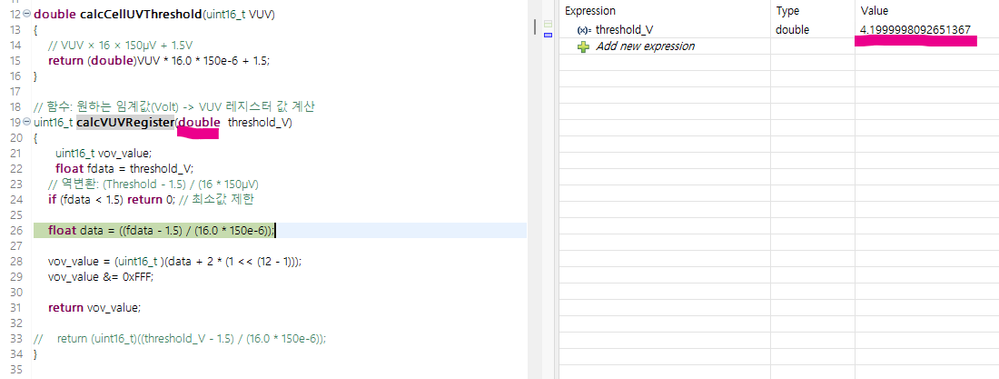Click the calcVUVRegister function name
Image resolution: width=999 pixels, height=379 pixels.
[x=125, y=122]
